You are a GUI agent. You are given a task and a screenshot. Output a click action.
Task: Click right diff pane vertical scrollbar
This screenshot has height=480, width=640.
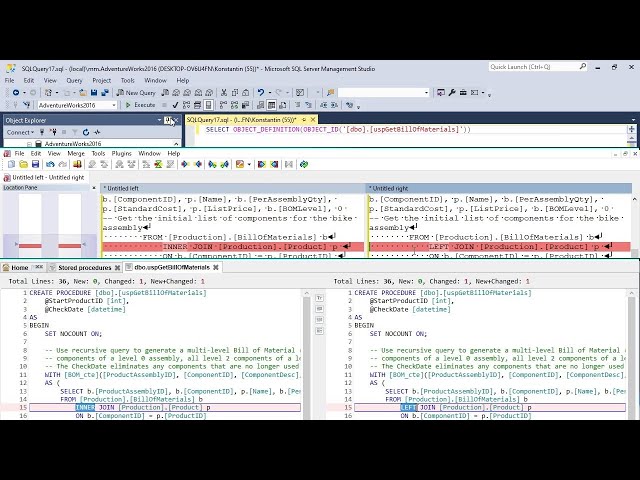(x=631, y=354)
